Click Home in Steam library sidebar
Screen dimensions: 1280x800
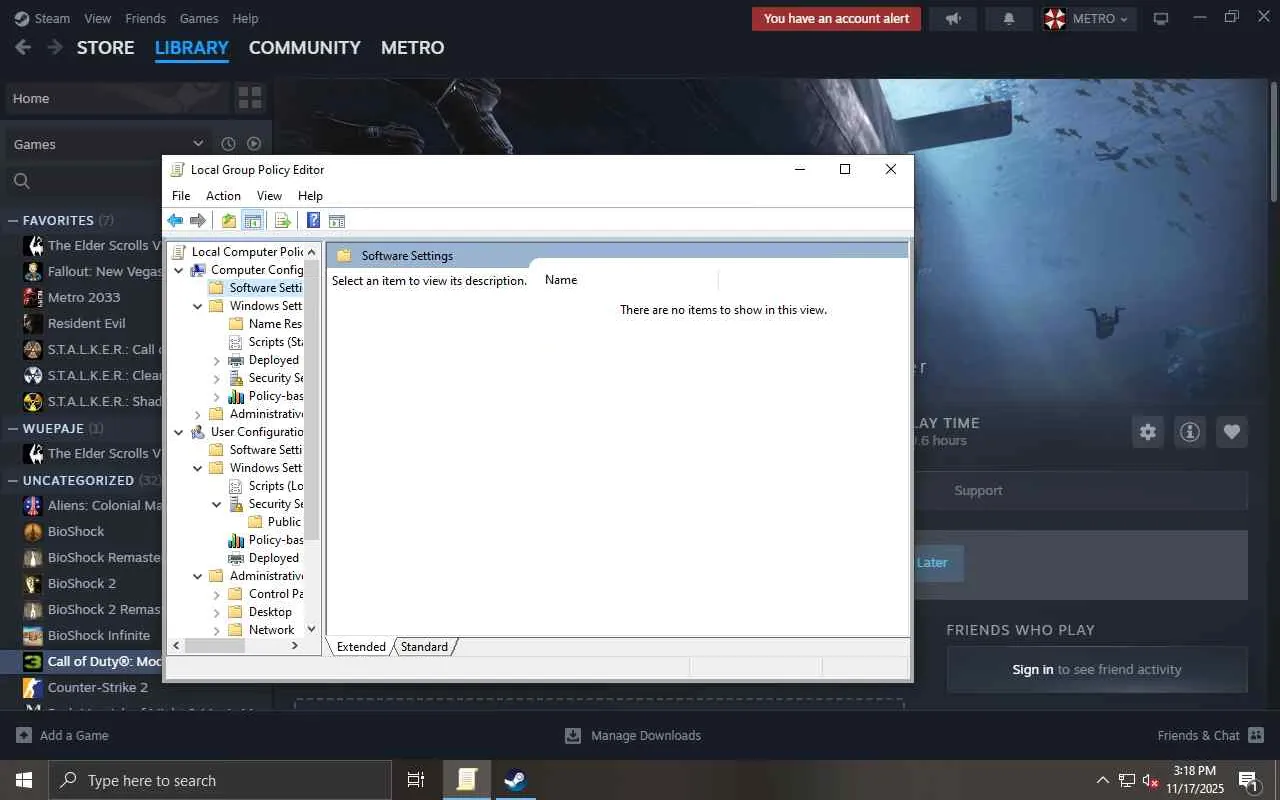[116, 98]
